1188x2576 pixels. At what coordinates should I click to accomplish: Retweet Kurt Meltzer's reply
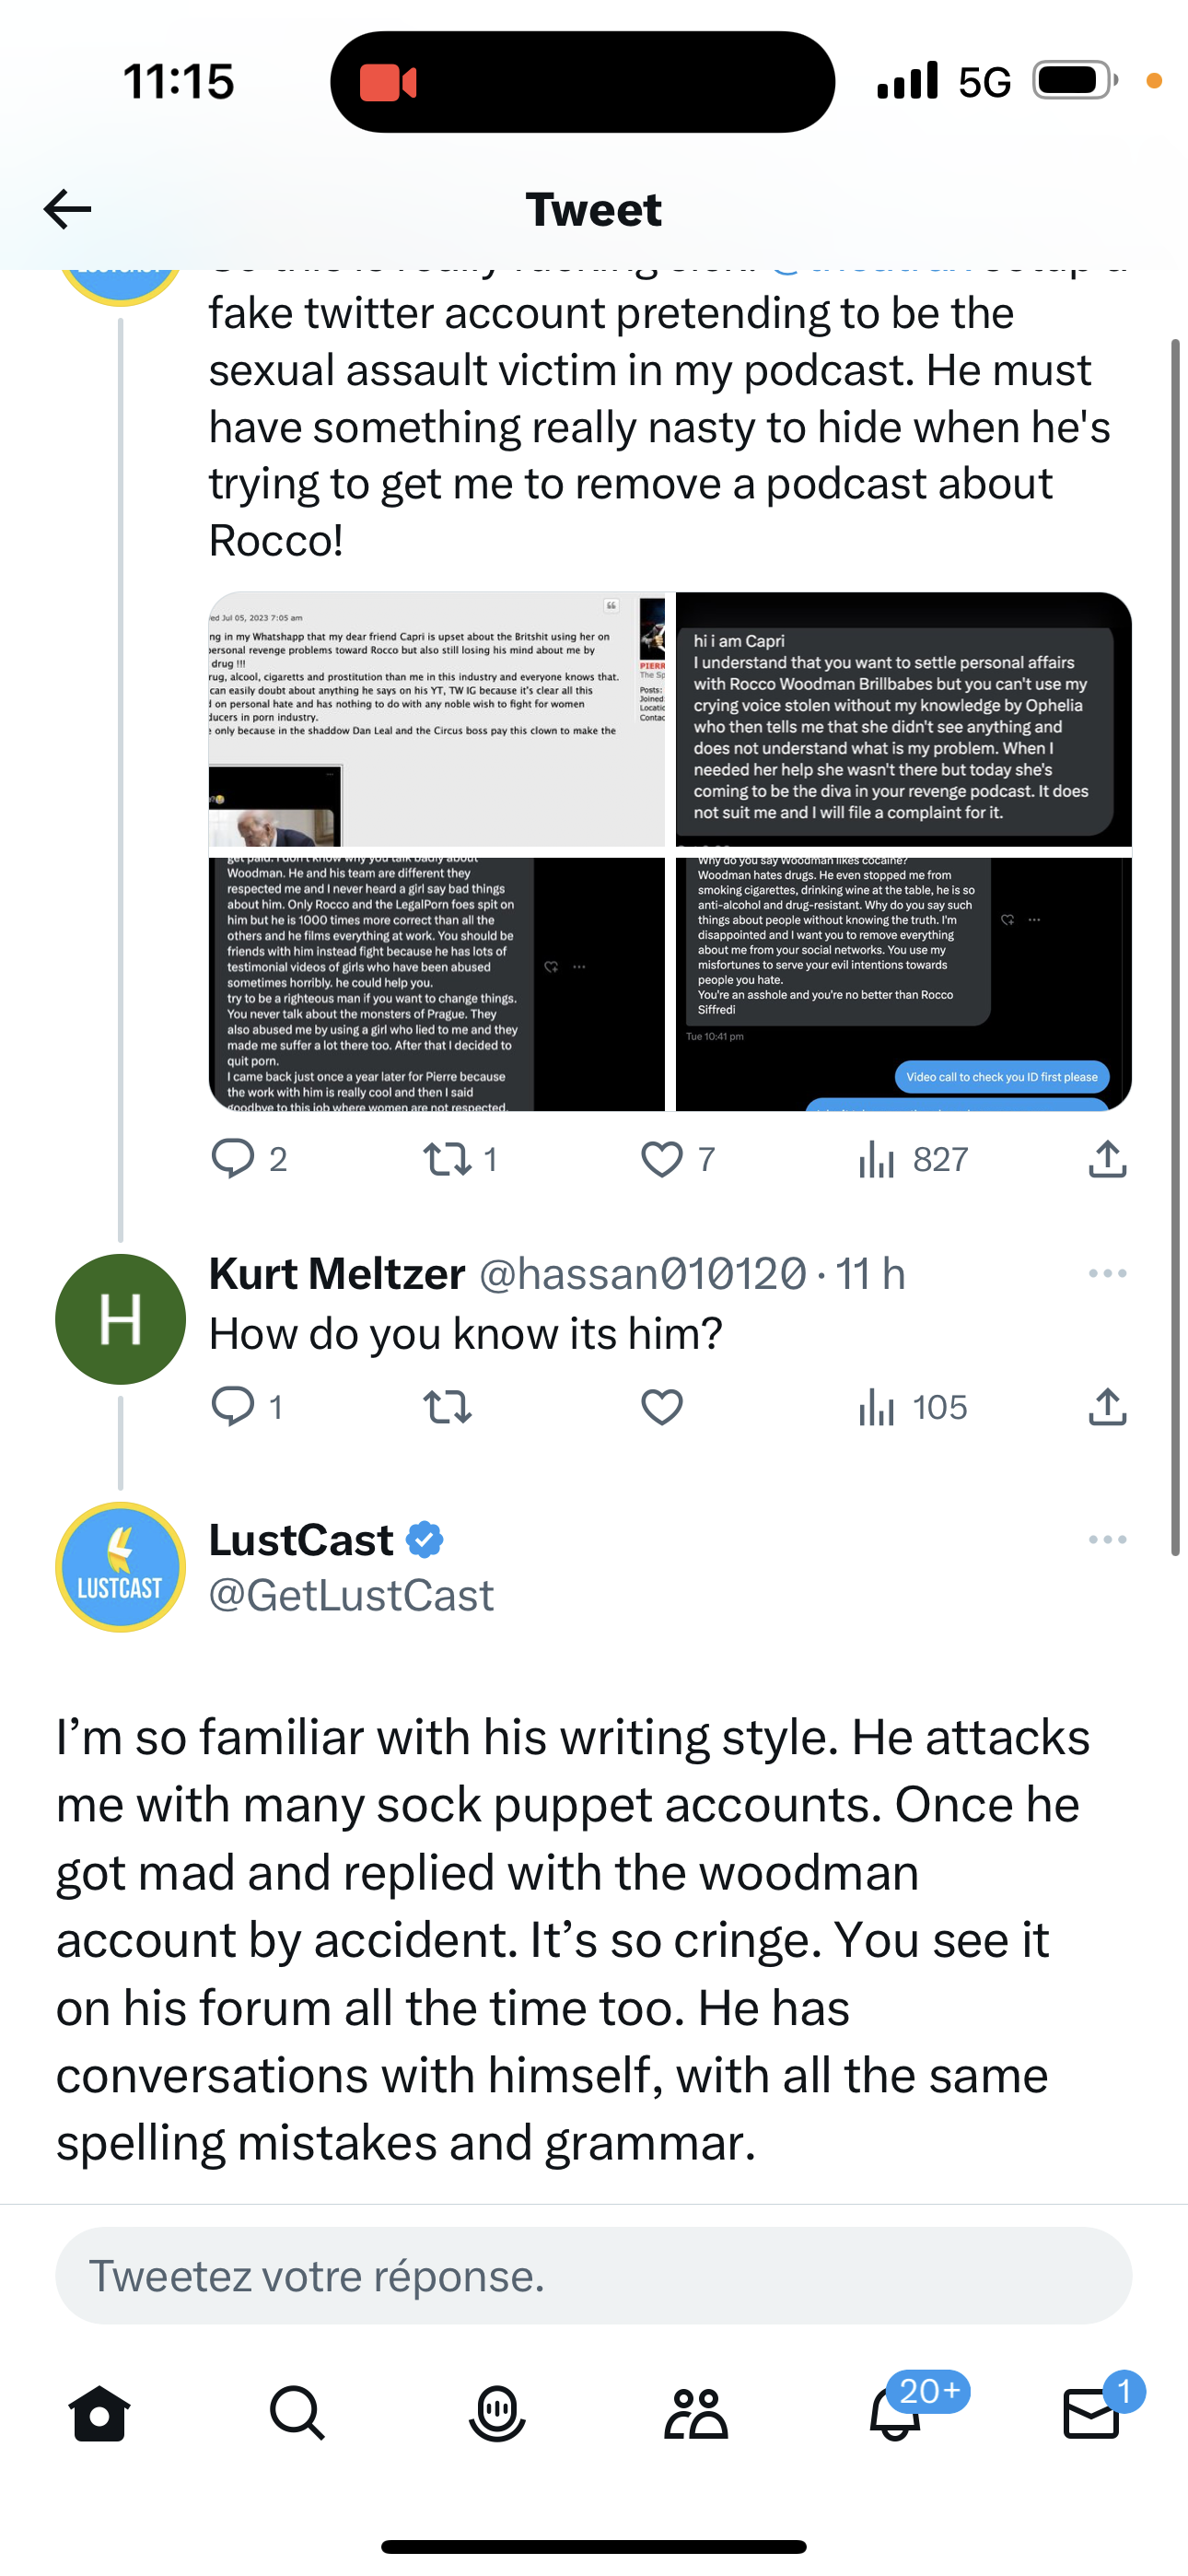(447, 1407)
